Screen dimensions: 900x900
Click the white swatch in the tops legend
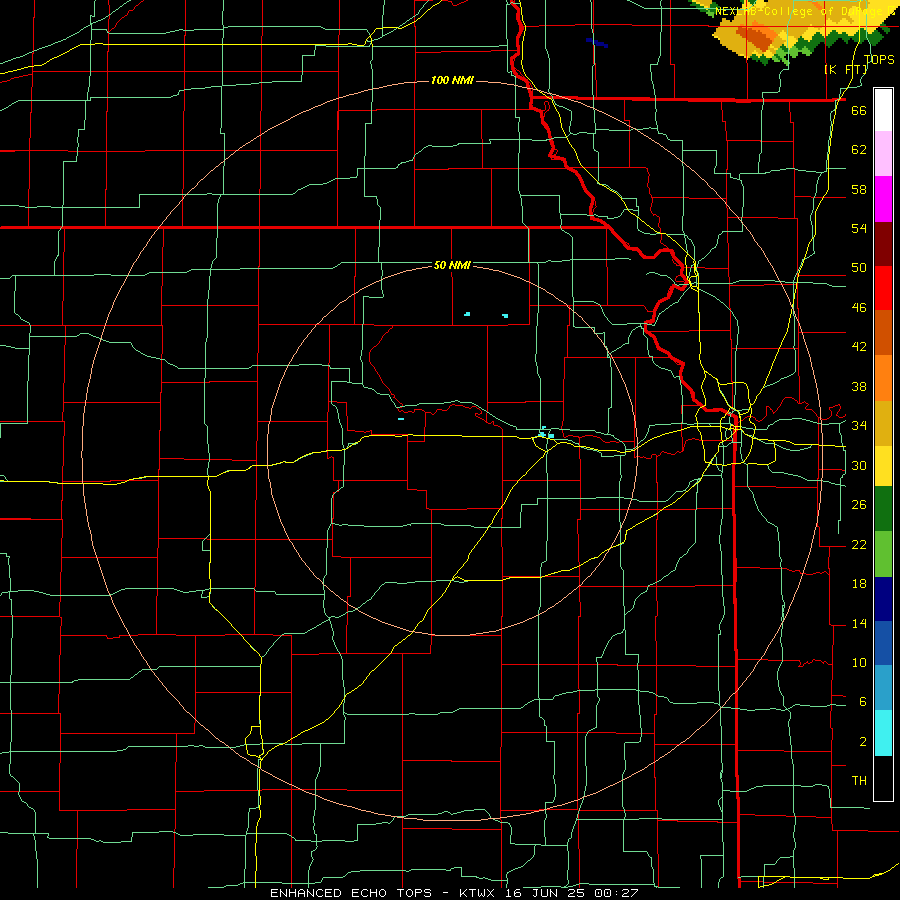(x=883, y=110)
